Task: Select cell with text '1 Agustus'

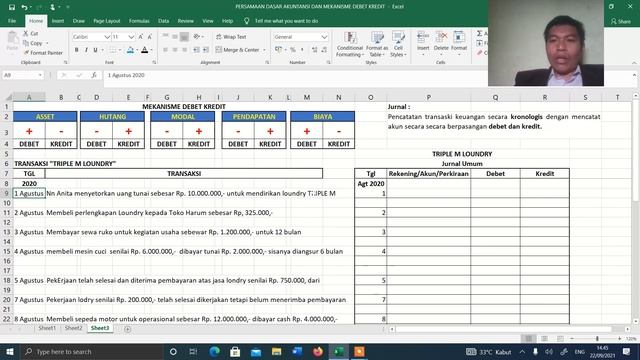Action: [x=29, y=193]
